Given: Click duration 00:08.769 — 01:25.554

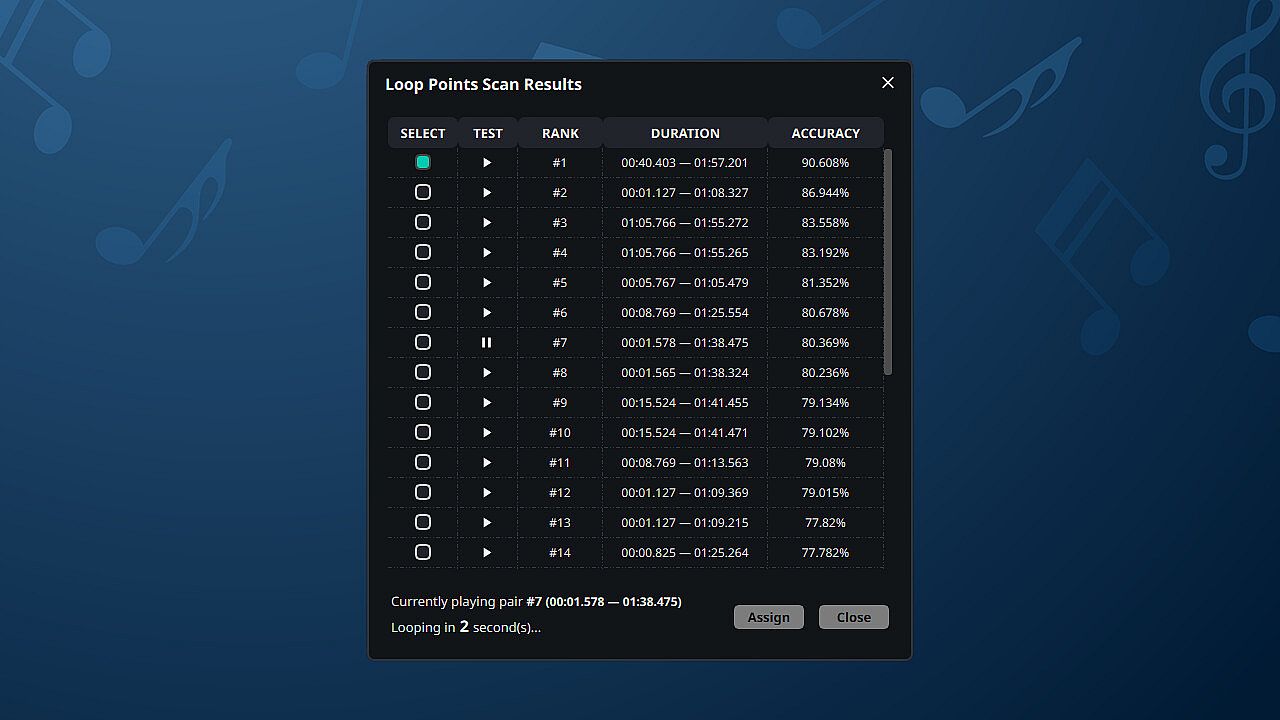Looking at the screenshot, I should coord(685,312).
